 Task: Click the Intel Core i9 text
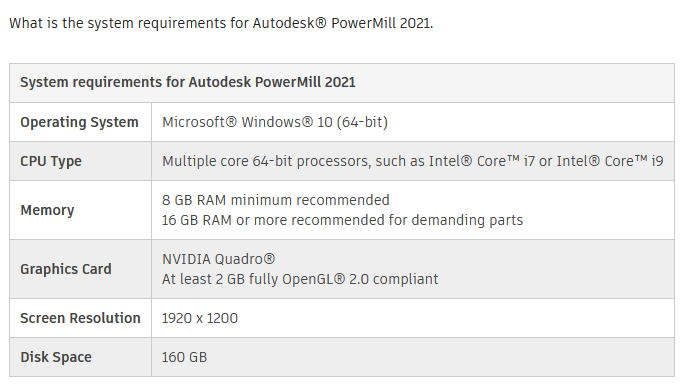tap(610, 161)
